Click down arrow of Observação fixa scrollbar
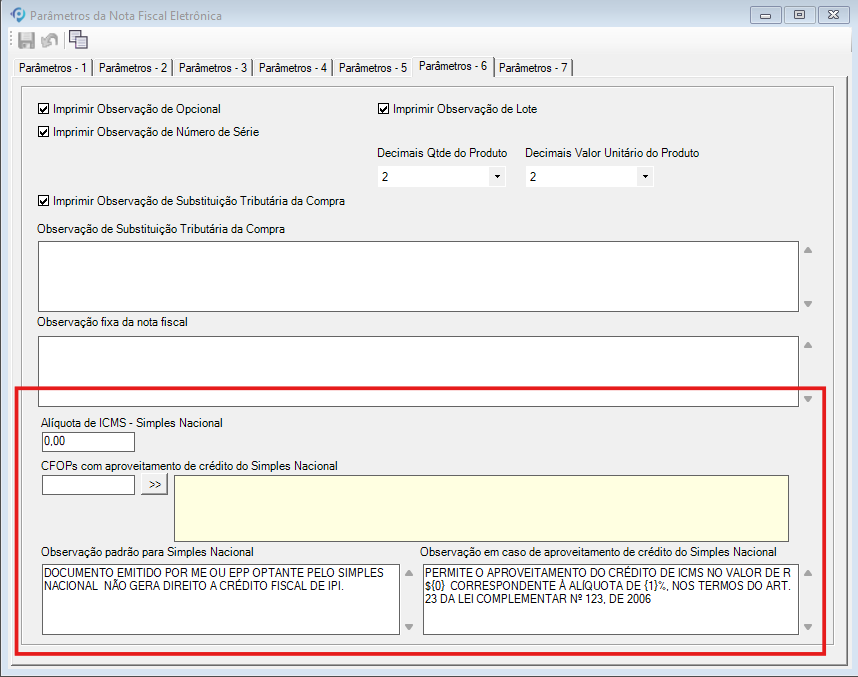The height and width of the screenshot is (677, 858). pos(808,399)
